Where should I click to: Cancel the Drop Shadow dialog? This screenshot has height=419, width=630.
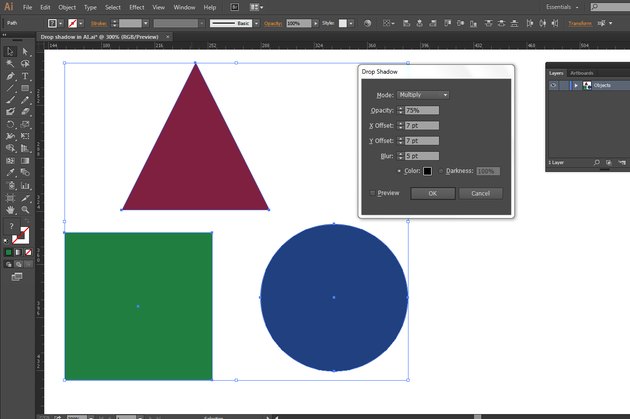[x=481, y=194]
